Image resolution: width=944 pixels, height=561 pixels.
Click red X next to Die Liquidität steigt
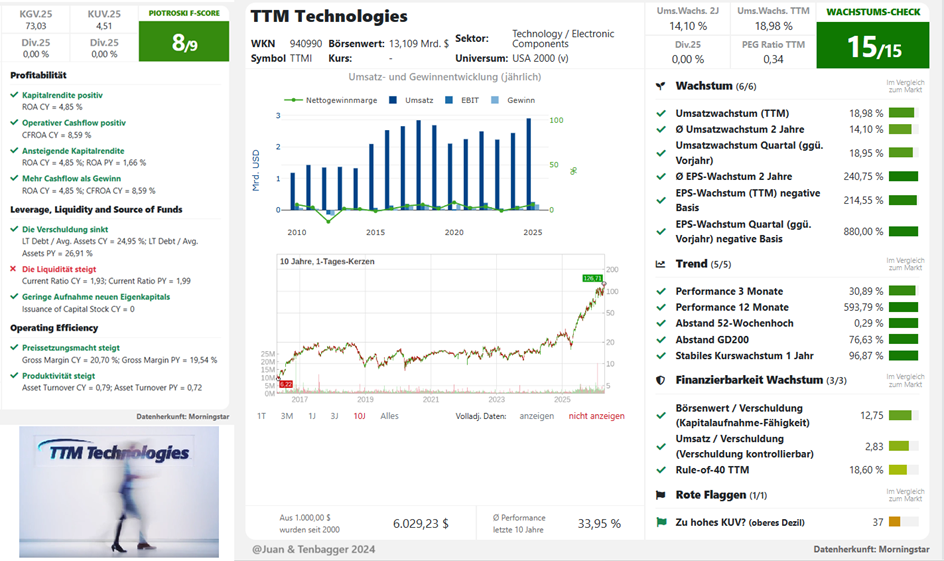click(13, 269)
